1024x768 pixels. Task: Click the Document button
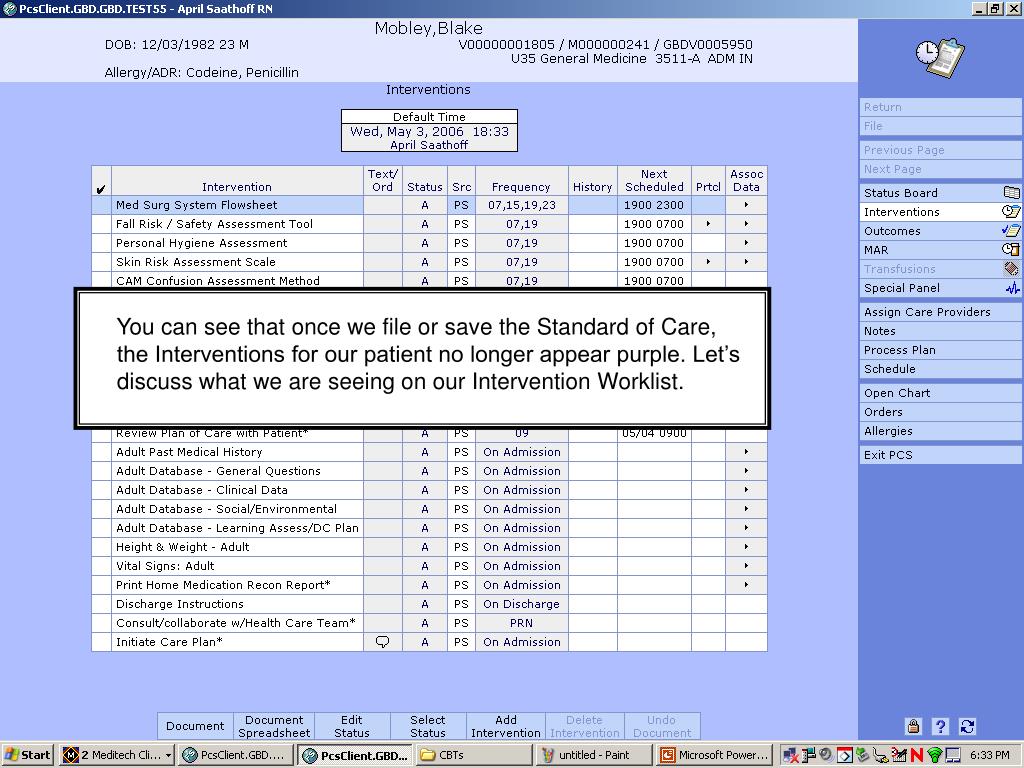click(x=195, y=726)
